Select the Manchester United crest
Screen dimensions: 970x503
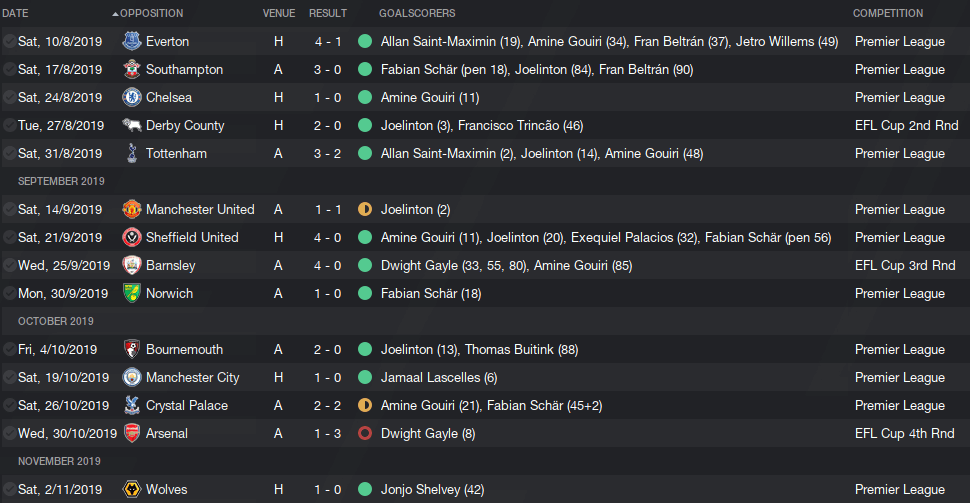[x=131, y=209]
